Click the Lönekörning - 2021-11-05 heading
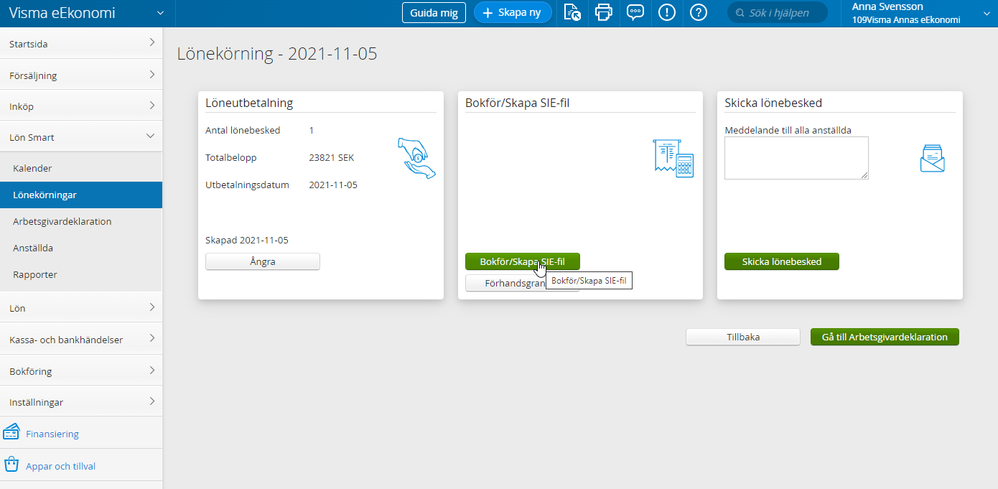This screenshot has height=489, width=998. click(277, 53)
